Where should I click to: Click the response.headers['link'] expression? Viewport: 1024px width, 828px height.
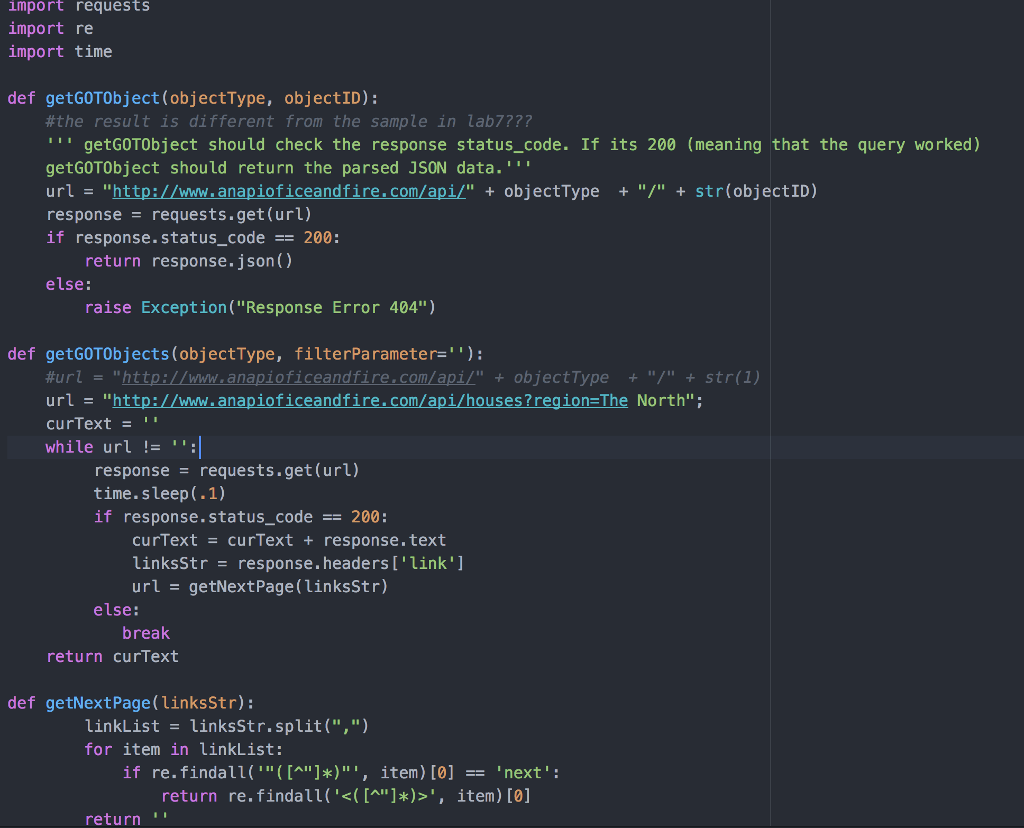(x=350, y=563)
